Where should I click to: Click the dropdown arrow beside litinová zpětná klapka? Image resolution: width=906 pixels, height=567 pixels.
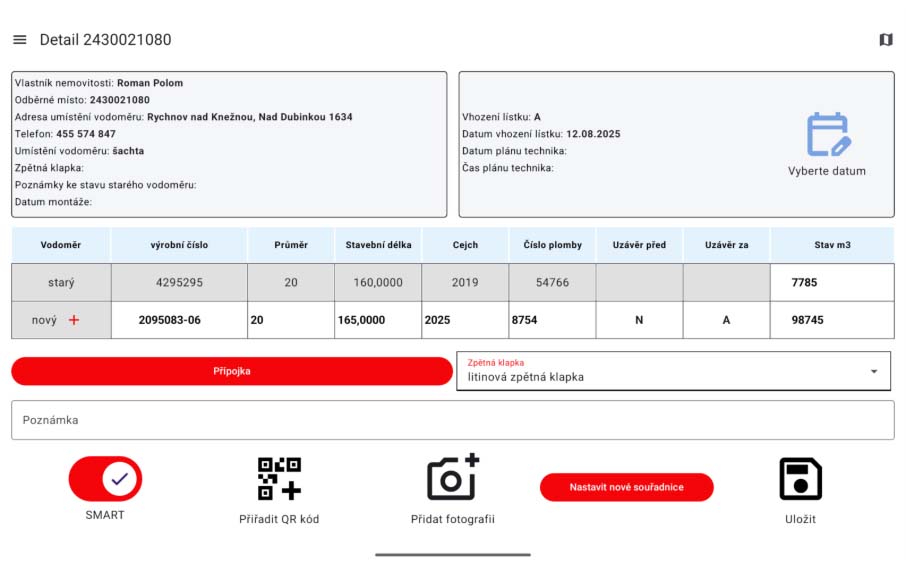[874, 371]
